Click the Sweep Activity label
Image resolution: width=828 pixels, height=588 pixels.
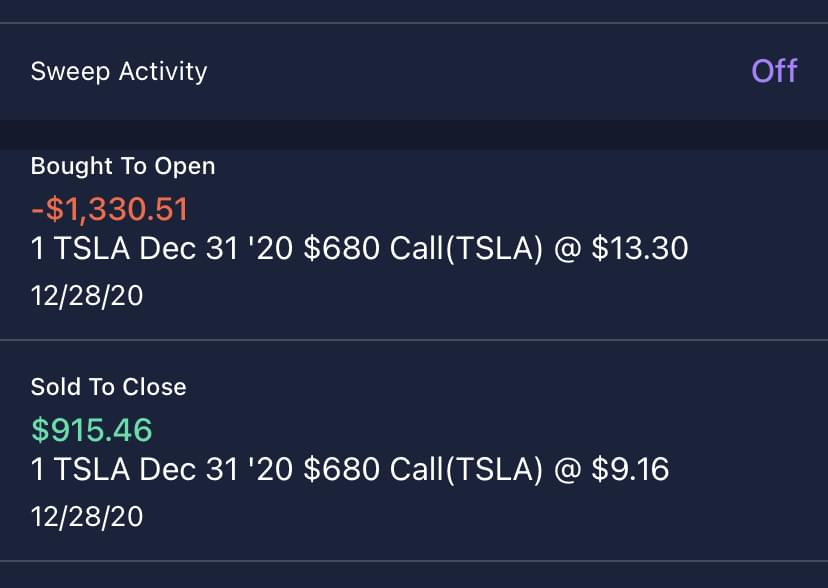coord(119,72)
